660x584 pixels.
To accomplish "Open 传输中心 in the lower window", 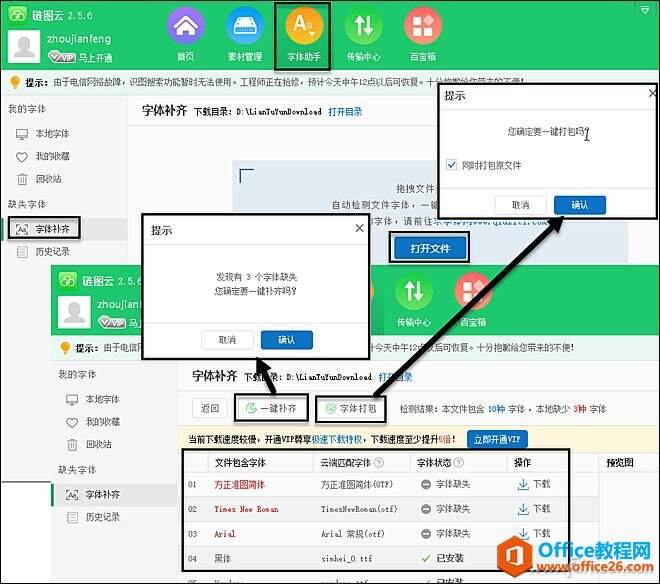I will tap(414, 301).
